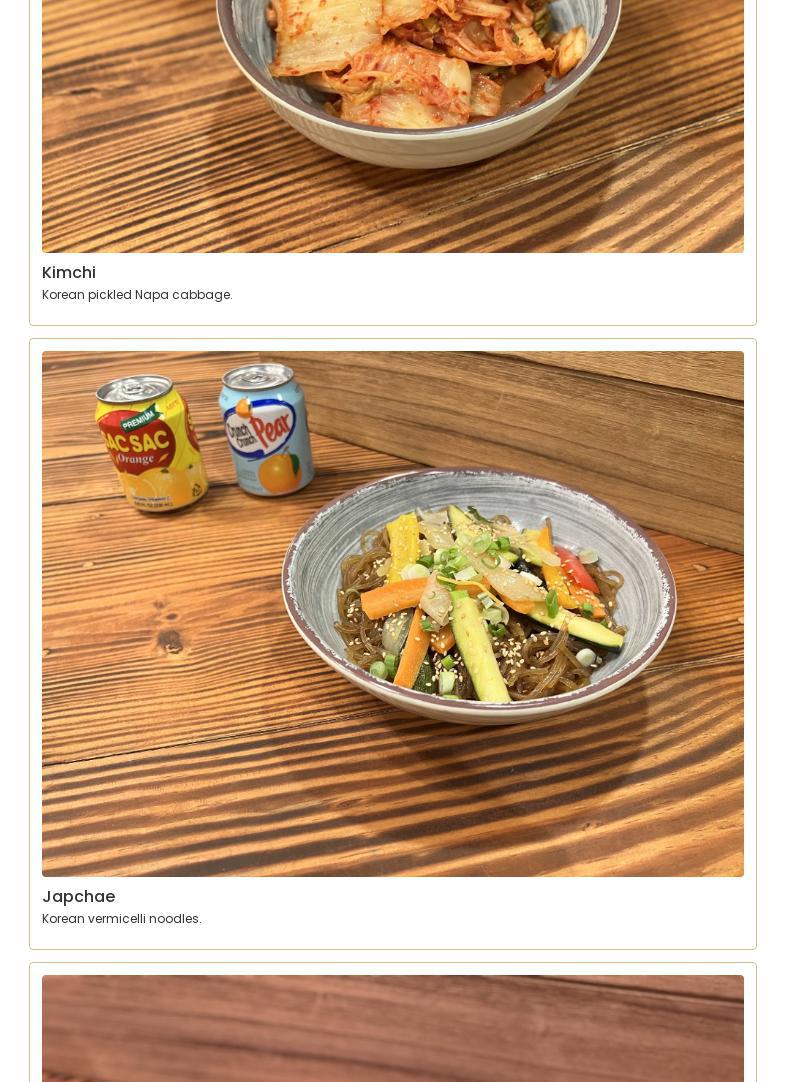
Task: Click the silver top of the Pear can
Action: (257, 376)
